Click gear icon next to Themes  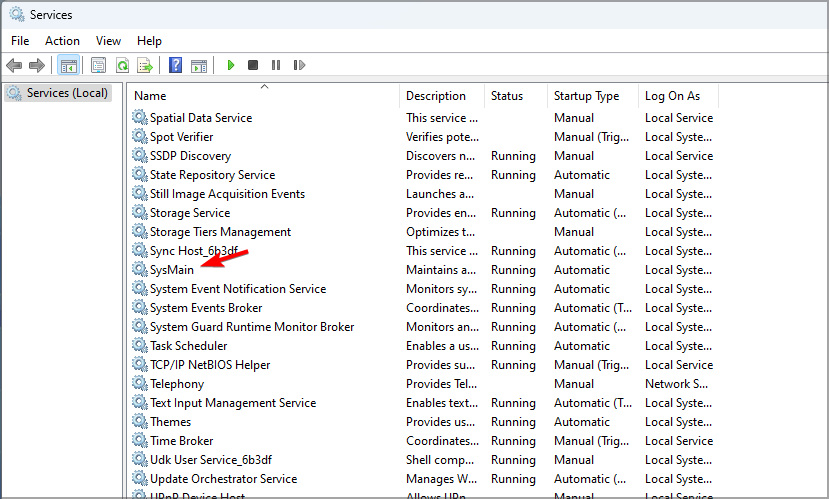140,421
